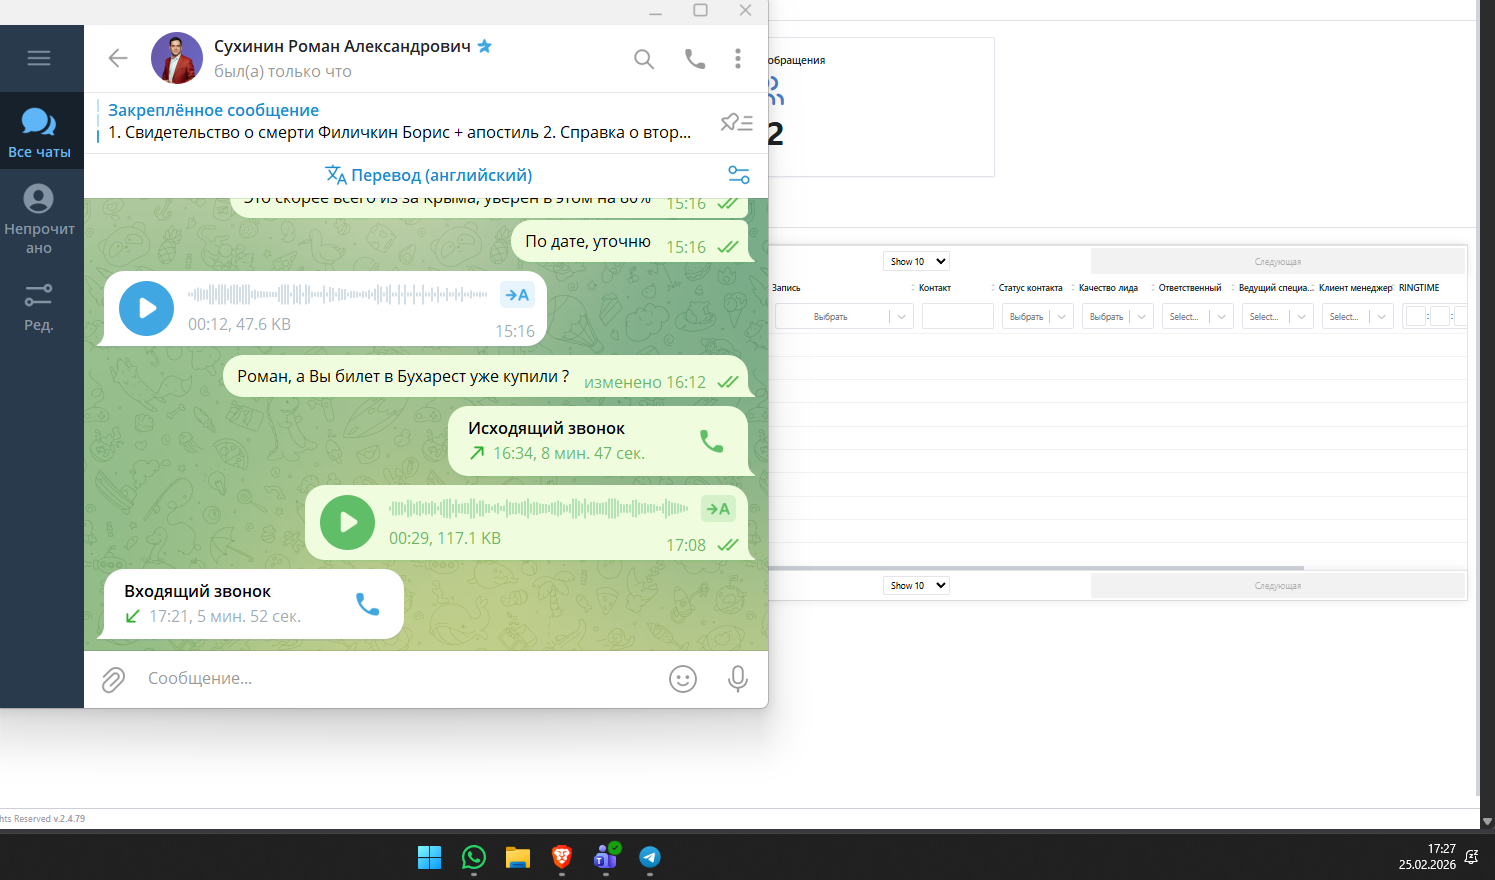This screenshot has height=880, width=1495.
Task: Open the notification bell in system tray
Action: (1472, 857)
